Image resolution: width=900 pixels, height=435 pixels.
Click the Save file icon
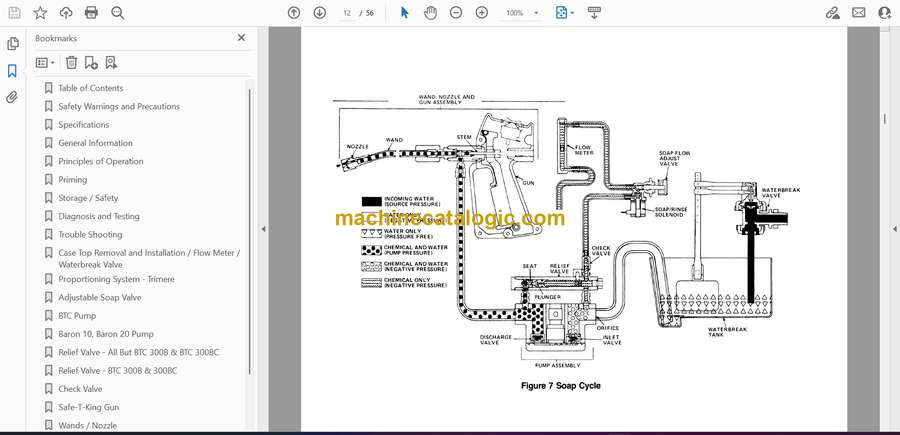tap(14, 13)
